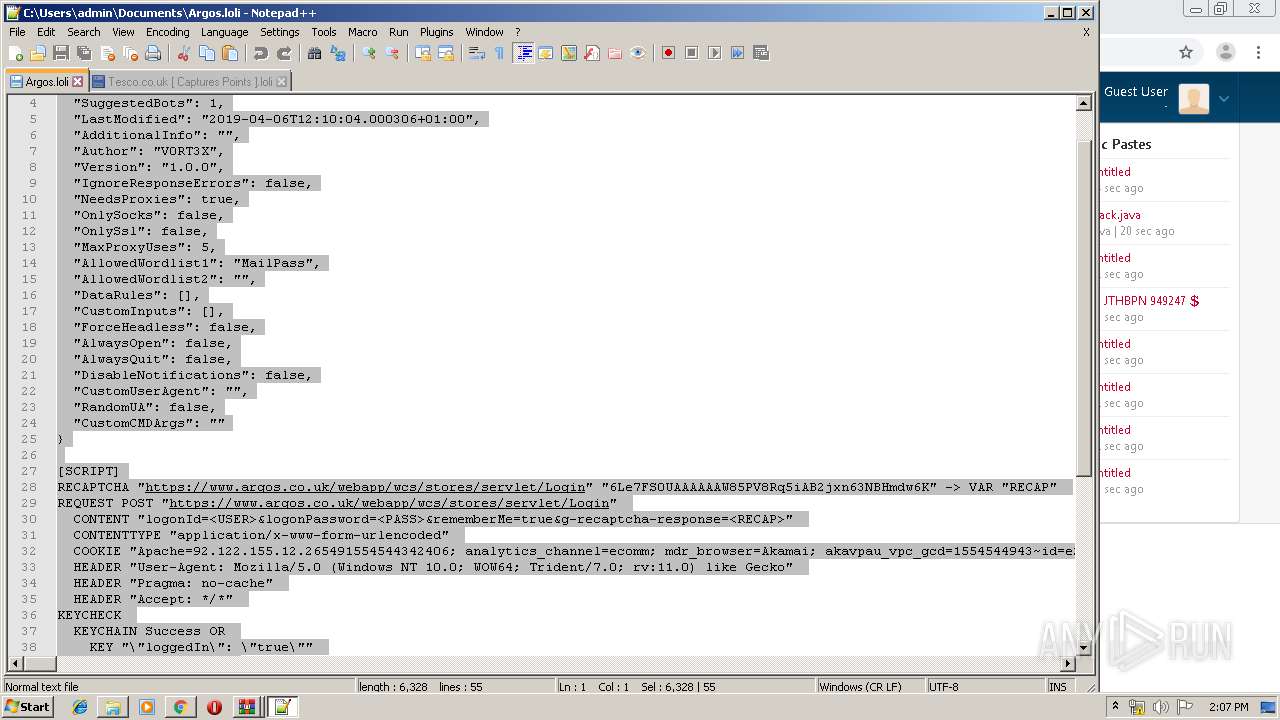Viewport: 1280px width, 720px height.
Task: Open the File menu
Action: pos(17,32)
